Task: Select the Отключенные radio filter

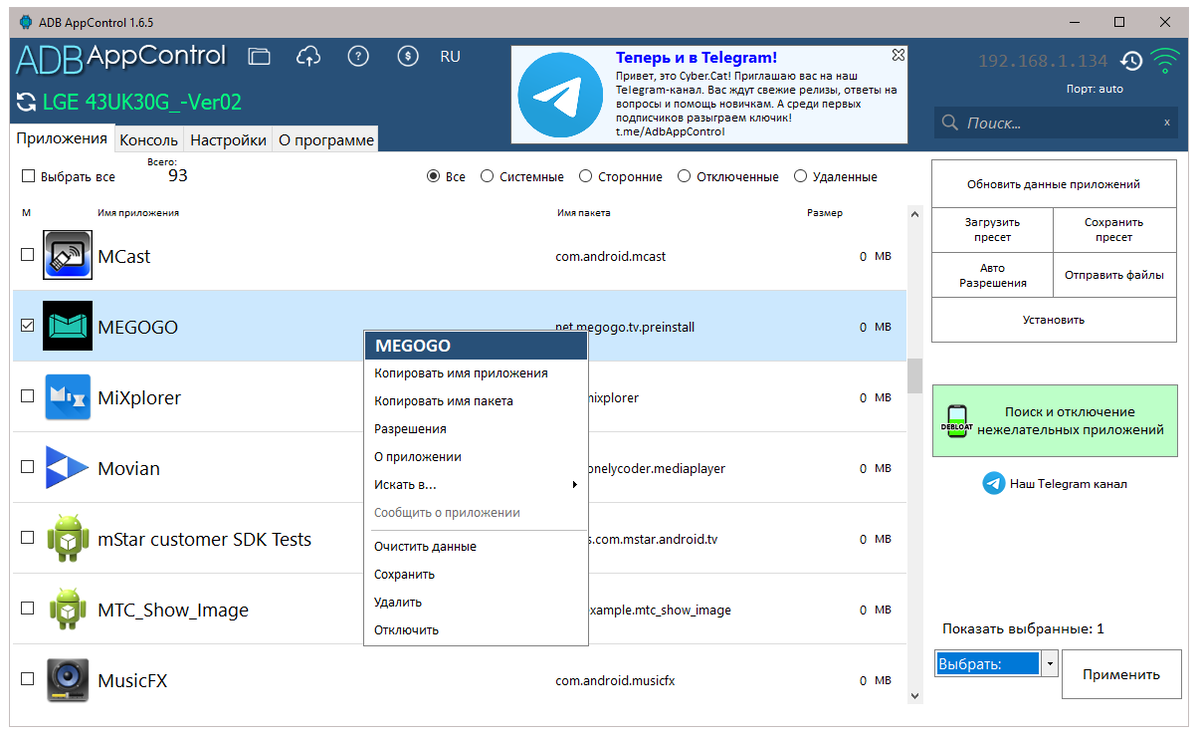Action: click(684, 176)
